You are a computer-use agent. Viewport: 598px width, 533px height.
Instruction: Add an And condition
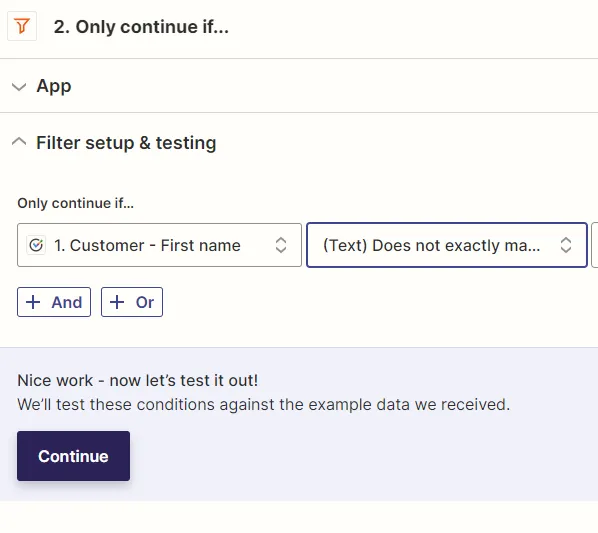[x=54, y=302]
